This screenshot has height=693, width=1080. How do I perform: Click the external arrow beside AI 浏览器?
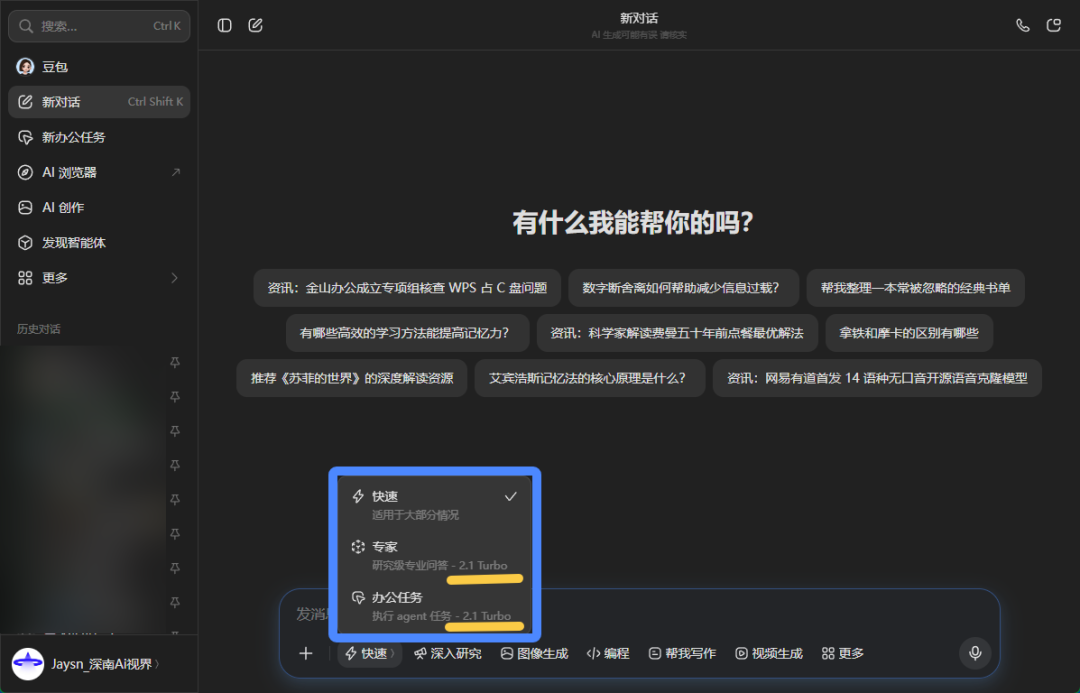point(176,172)
